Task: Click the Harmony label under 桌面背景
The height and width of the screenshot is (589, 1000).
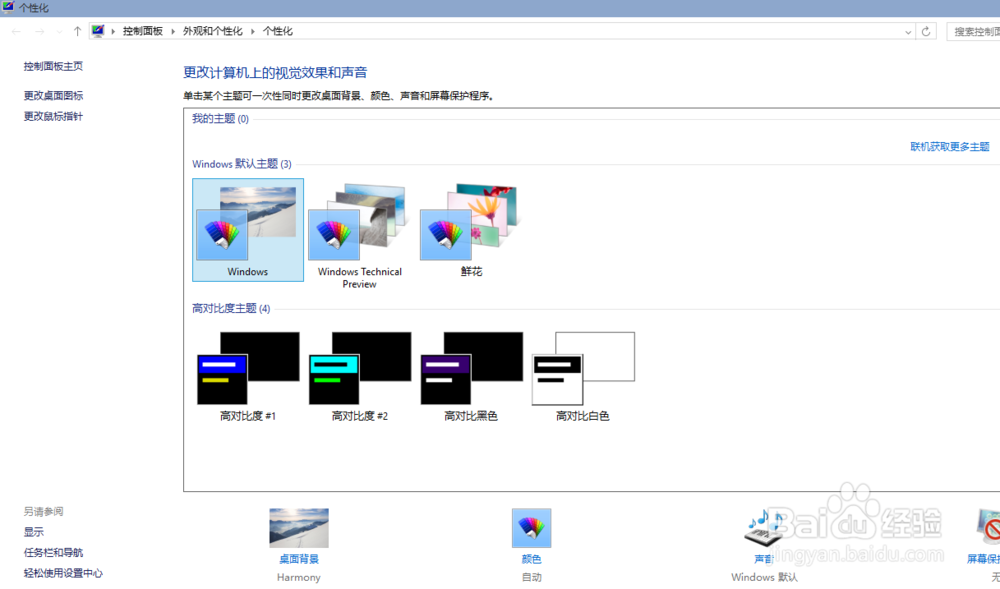Action: click(x=298, y=578)
